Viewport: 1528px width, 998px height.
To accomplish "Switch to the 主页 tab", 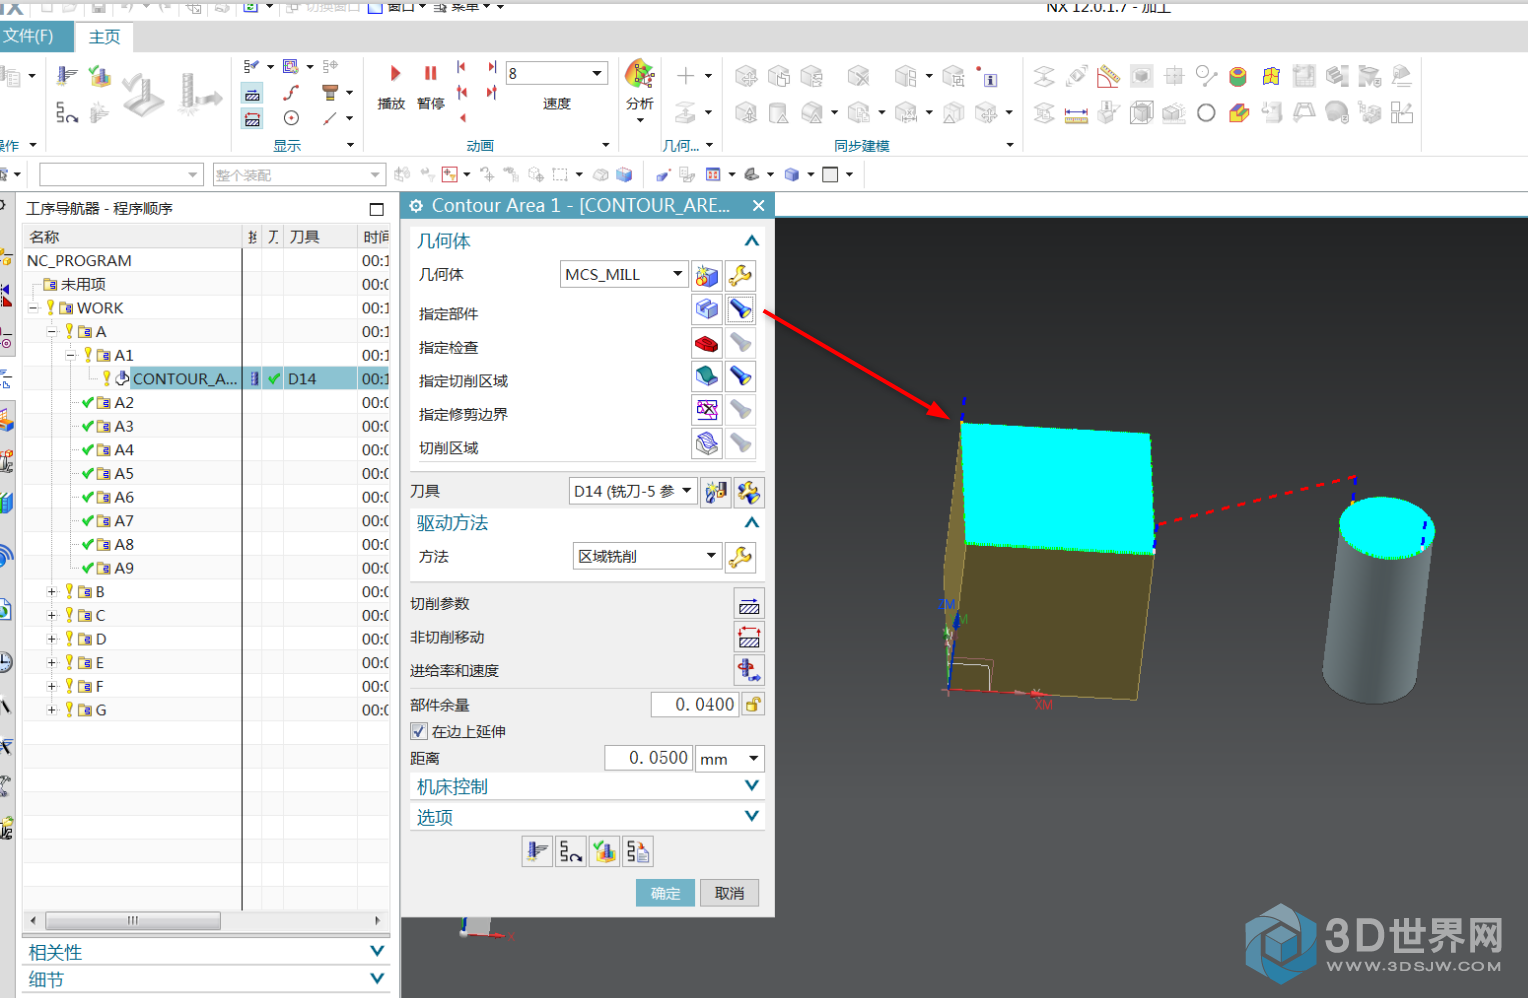I will pos(104,36).
